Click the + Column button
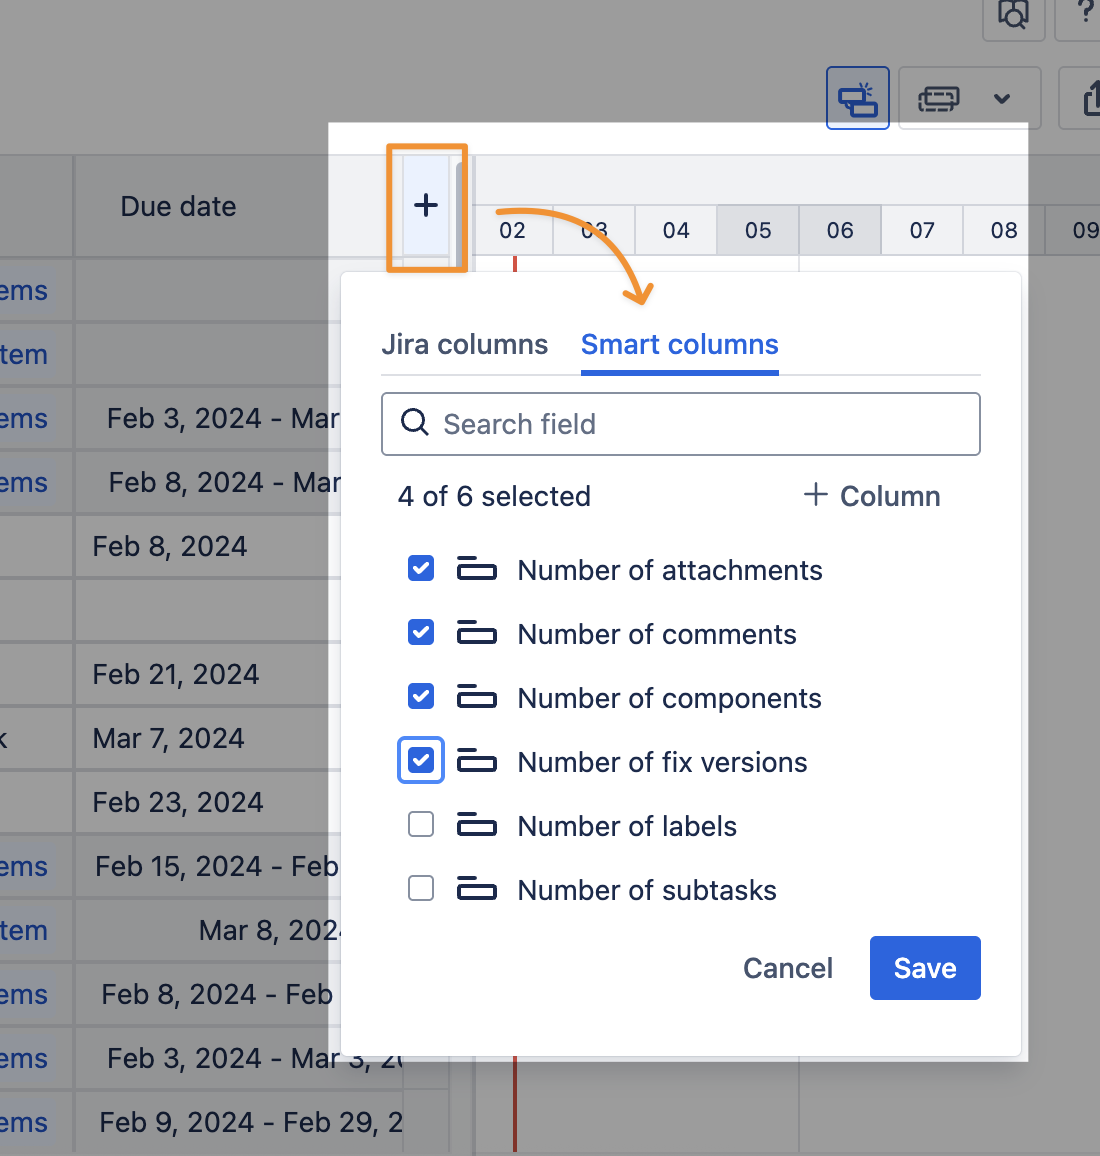The width and height of the screenshot is (1100, 1156). (x=872, y=496)
